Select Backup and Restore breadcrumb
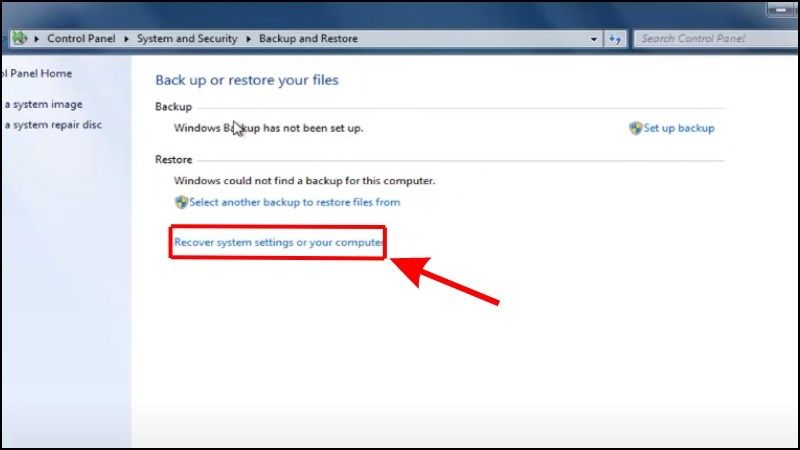The image size is (800, 450). pyautogui.click(x=308, y=39)
